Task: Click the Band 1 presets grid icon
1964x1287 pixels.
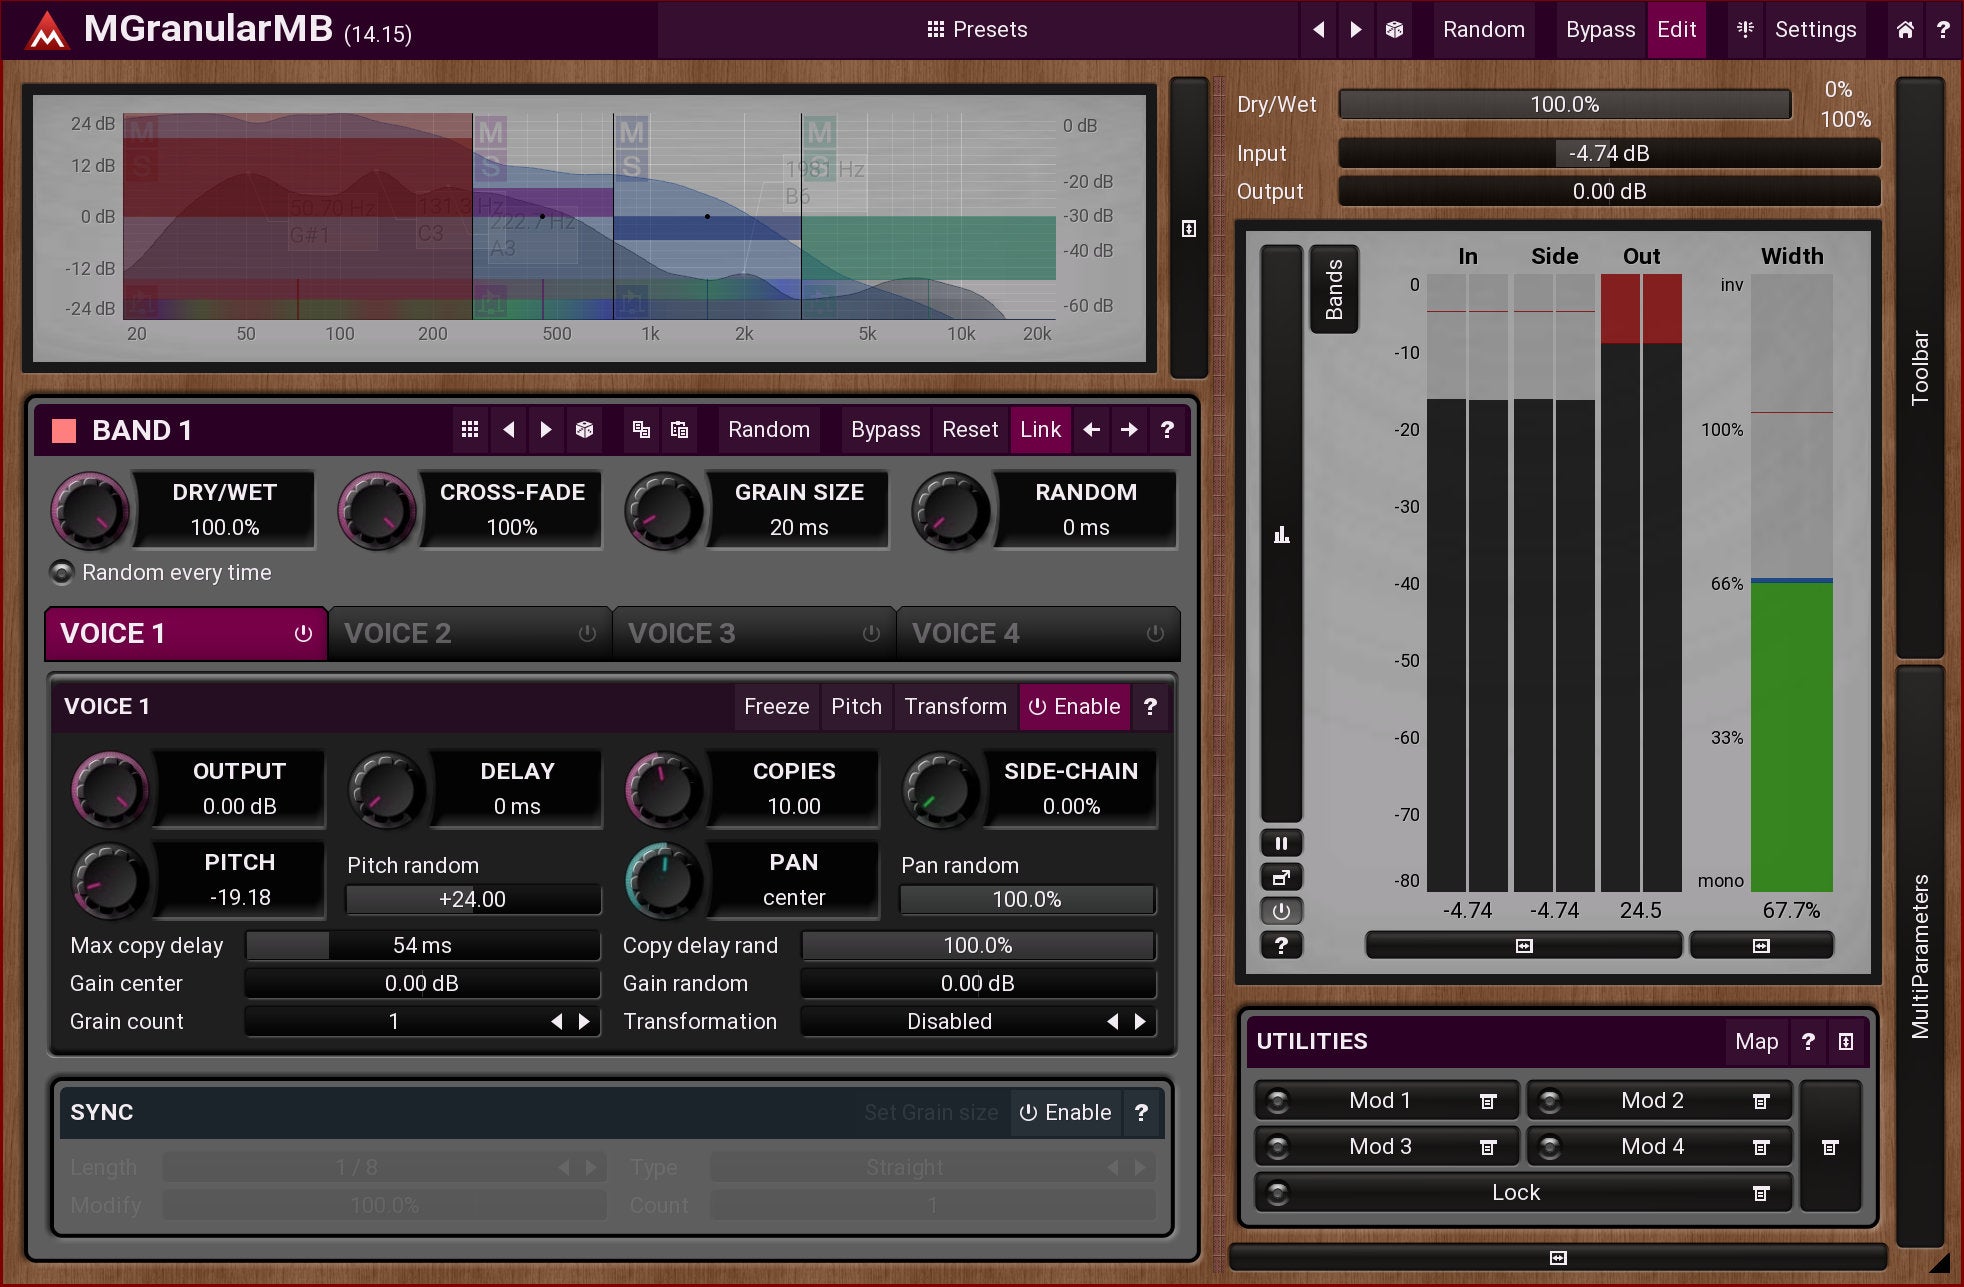Action: (470, 430)
